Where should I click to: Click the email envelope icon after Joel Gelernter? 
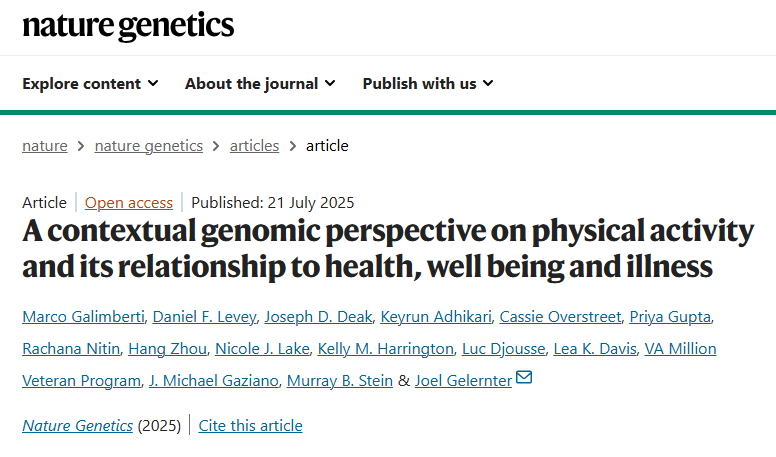click(x=524, y=379)
